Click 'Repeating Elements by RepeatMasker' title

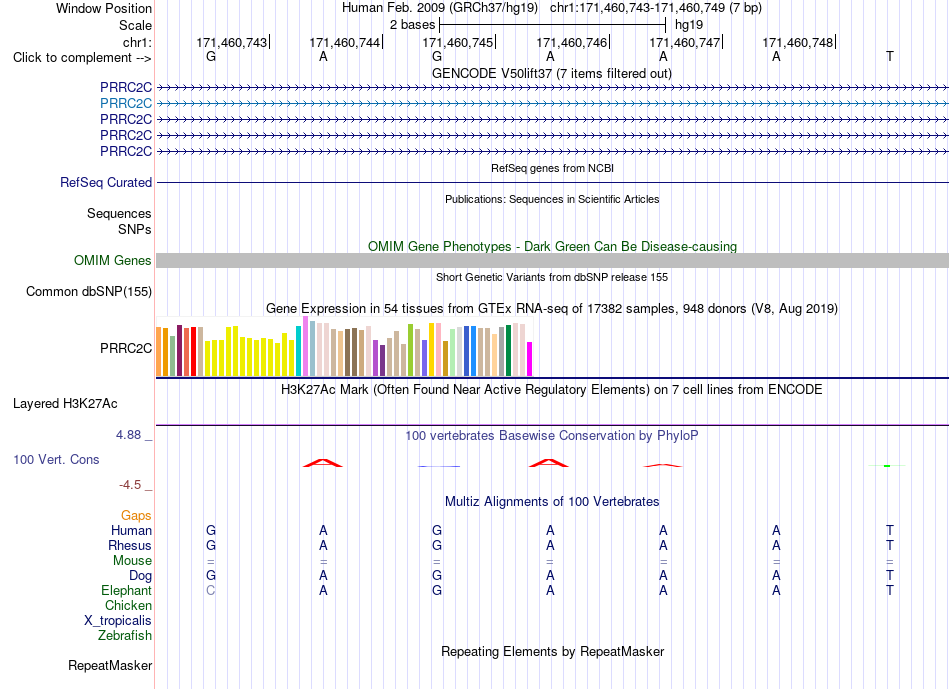pyautogui.click(x=553, y=651)
